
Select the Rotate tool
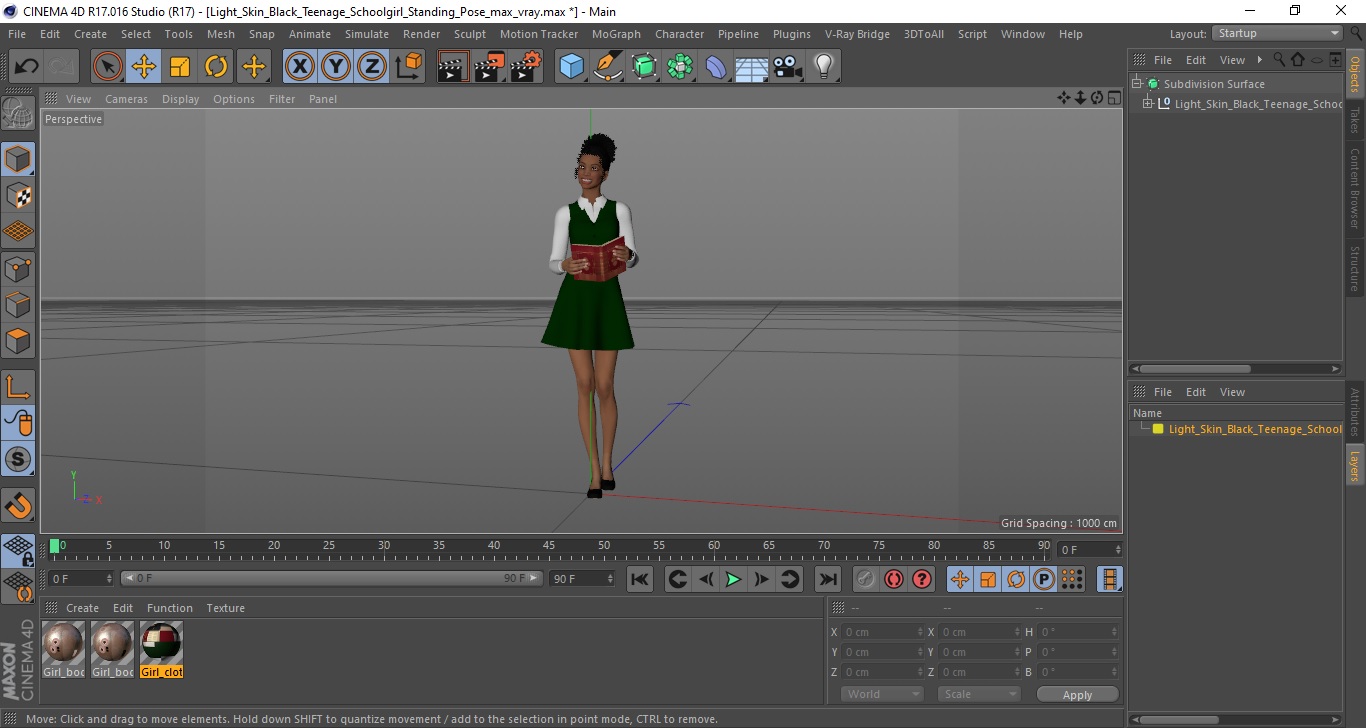216,67
